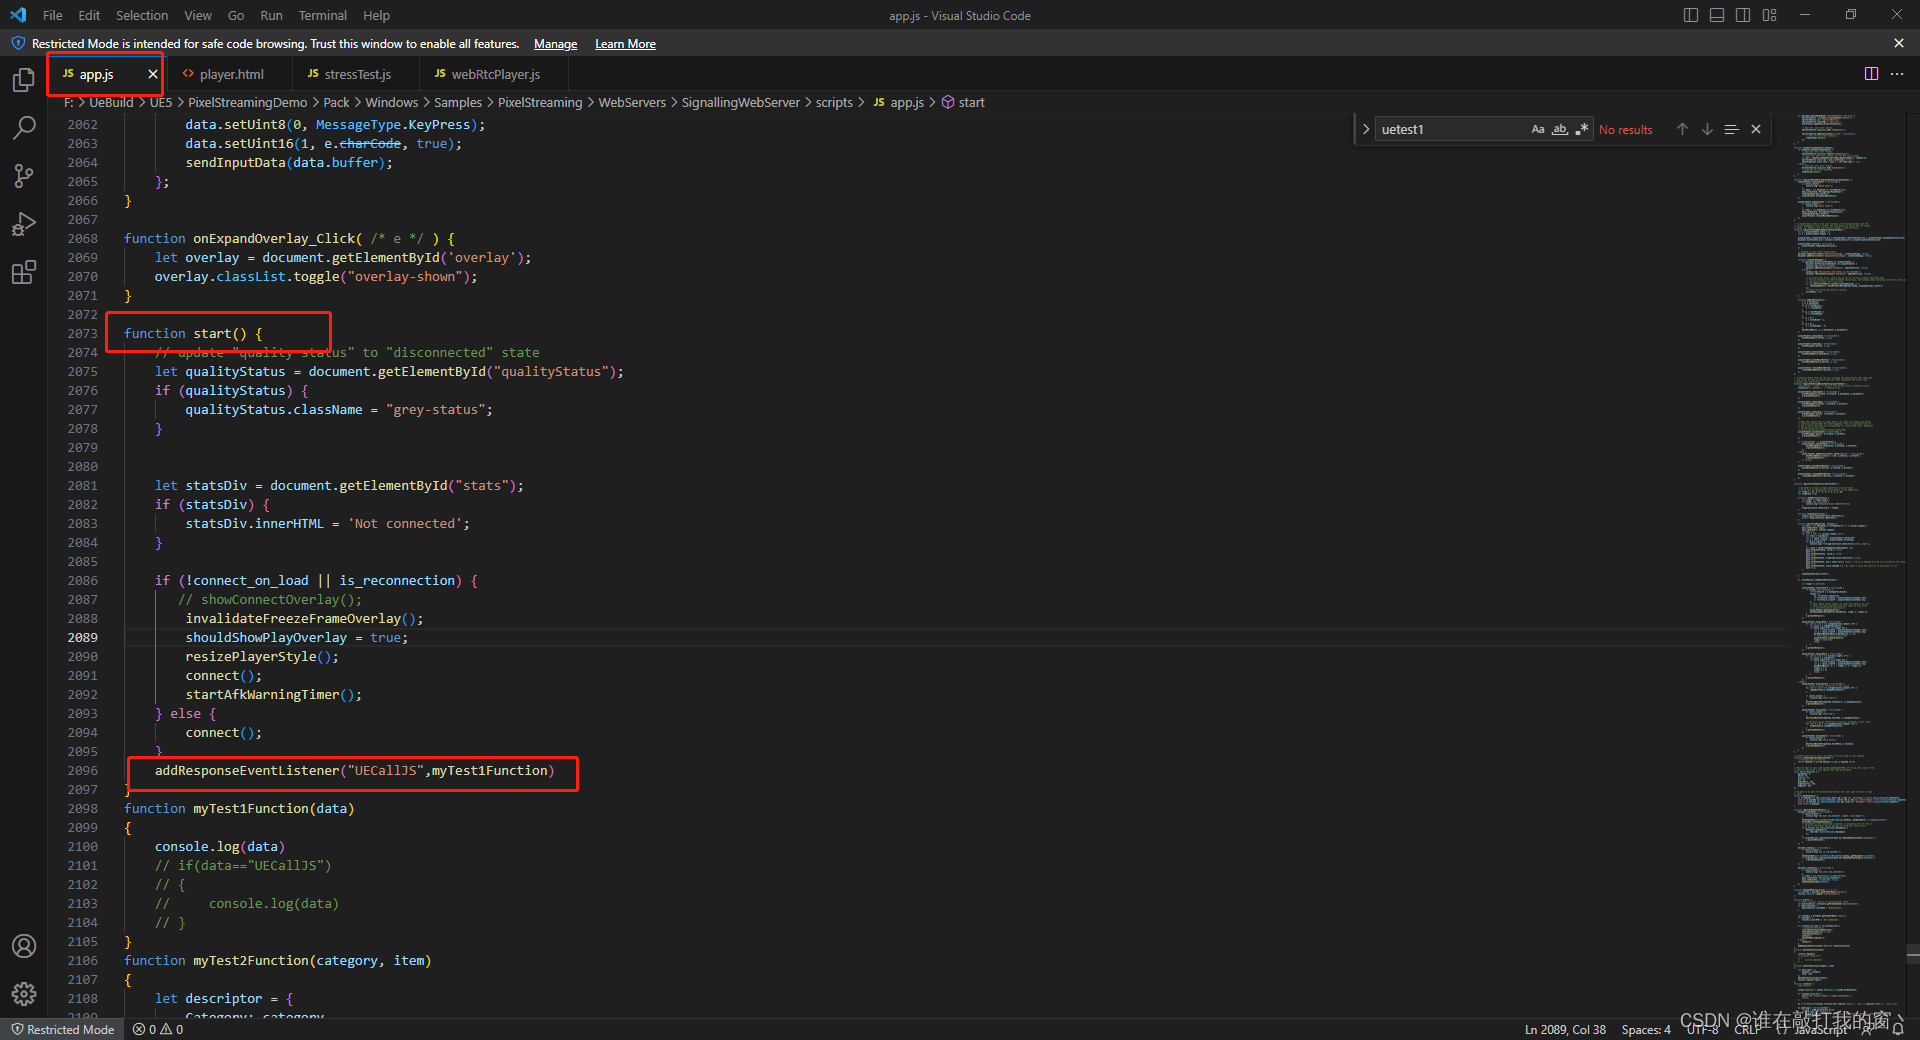Open the Accounts menu icon
The width and height of the screenshot is (1920, 1040).
24,946
